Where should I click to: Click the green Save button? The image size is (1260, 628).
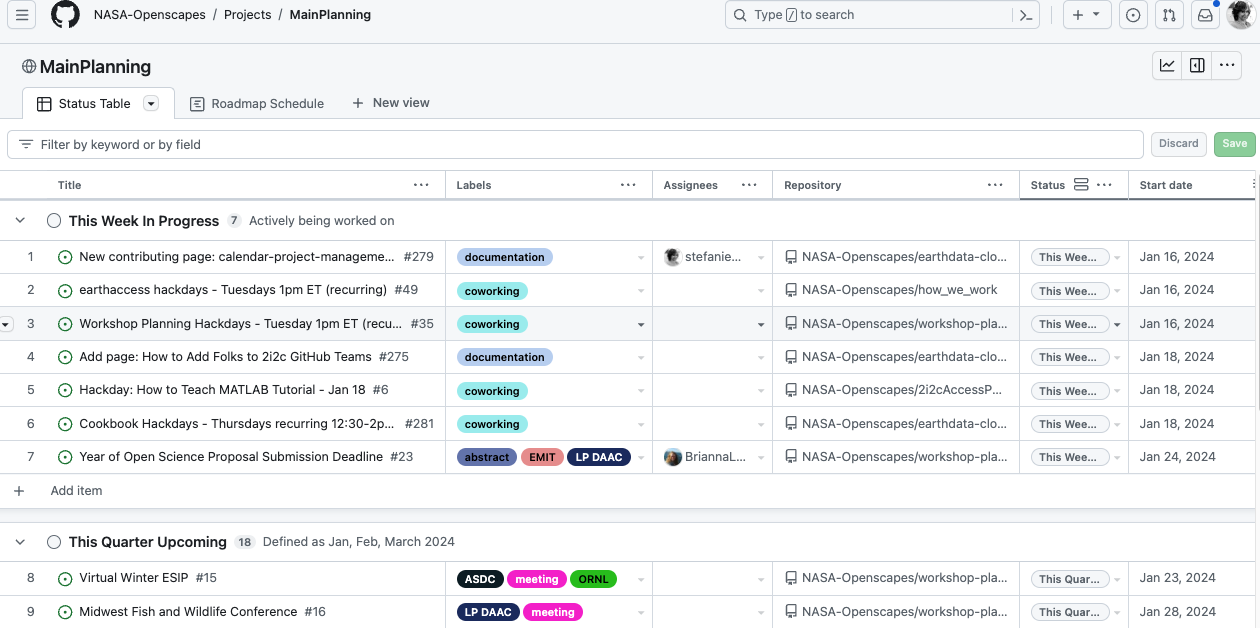1234,144
